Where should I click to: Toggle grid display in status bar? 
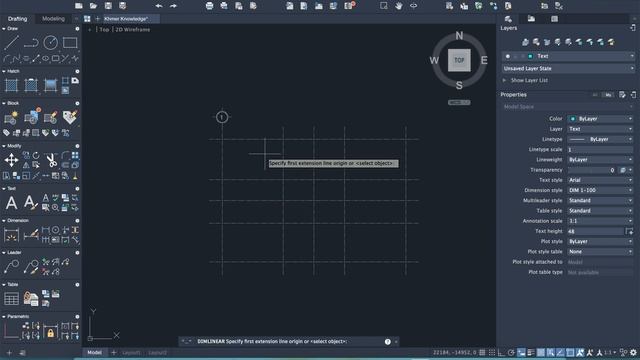tap(482, 352)
